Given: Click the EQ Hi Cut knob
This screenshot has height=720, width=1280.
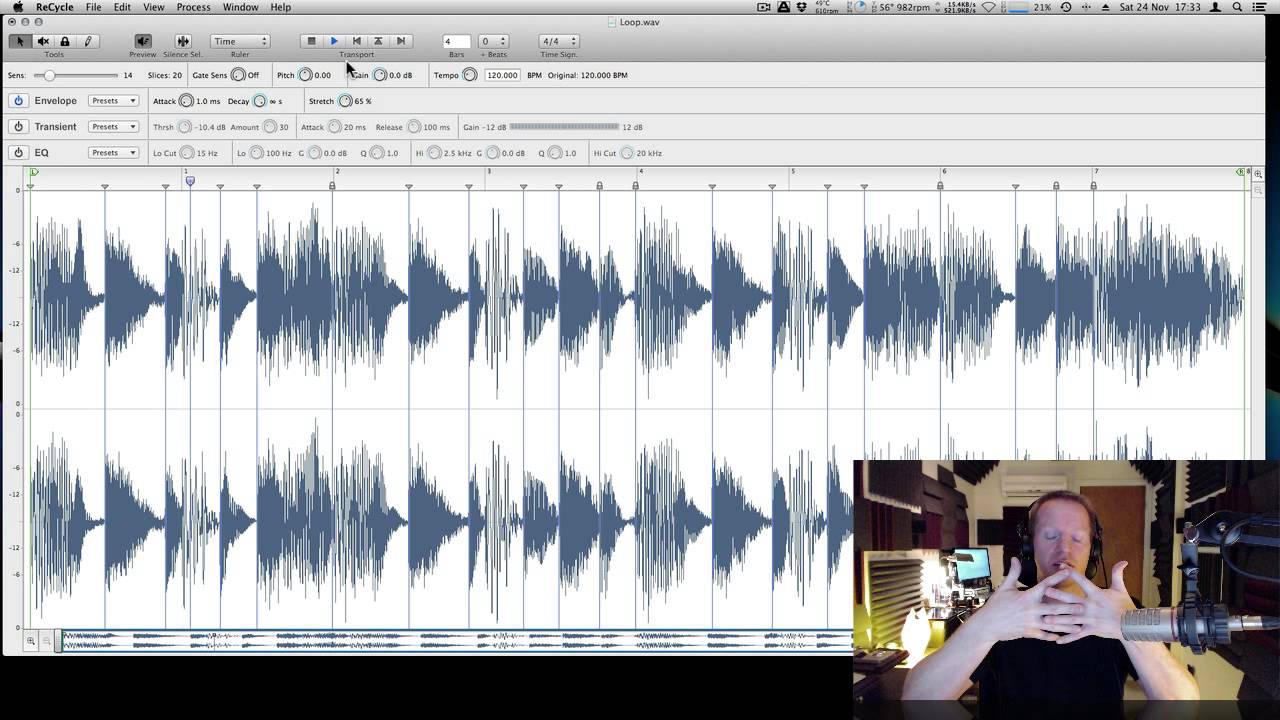Looking at the screenshot, I should click(627, 153).
